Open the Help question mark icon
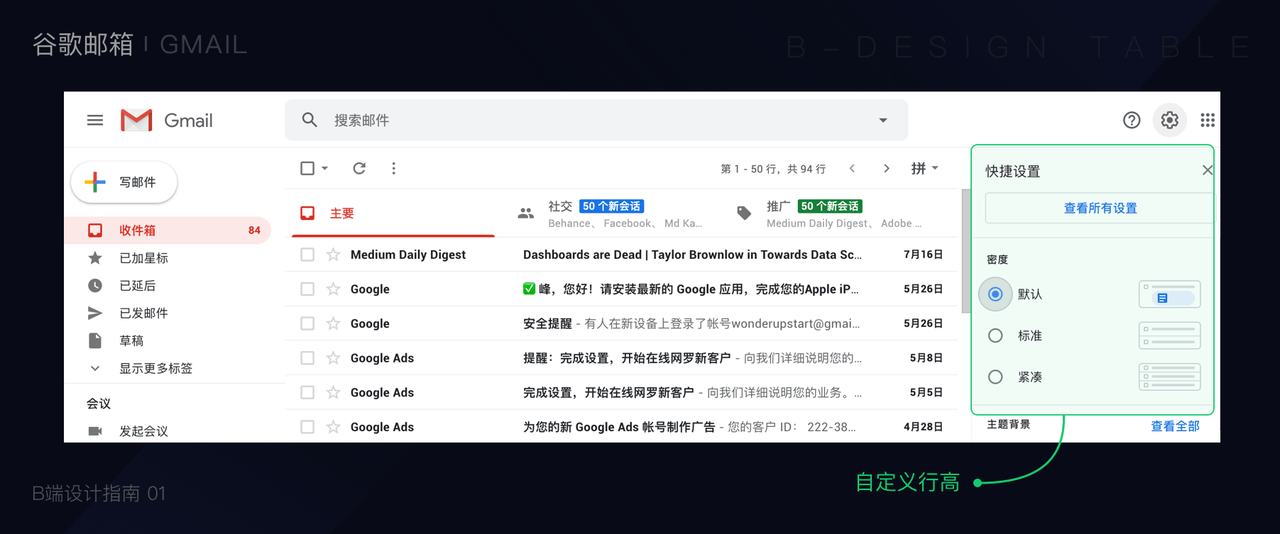This screenshot has width=1280, height=534. 1132,120
